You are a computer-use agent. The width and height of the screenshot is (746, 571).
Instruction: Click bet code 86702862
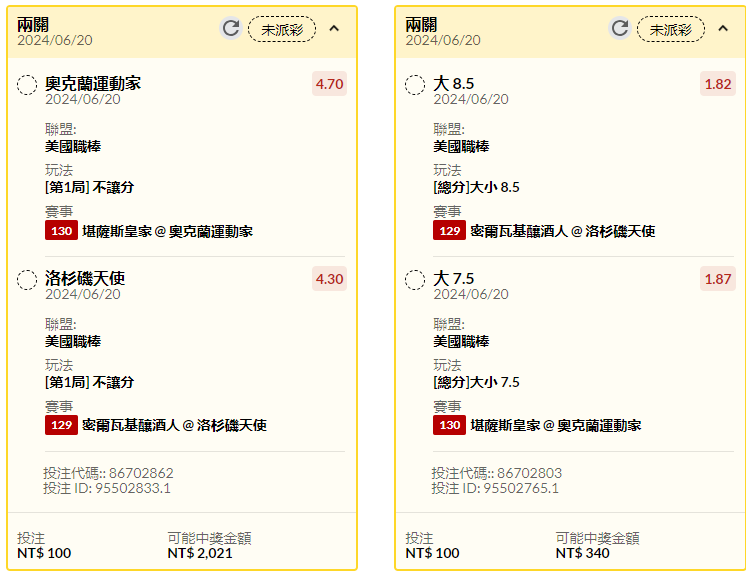pyautogui.click(x=141, y=473)
